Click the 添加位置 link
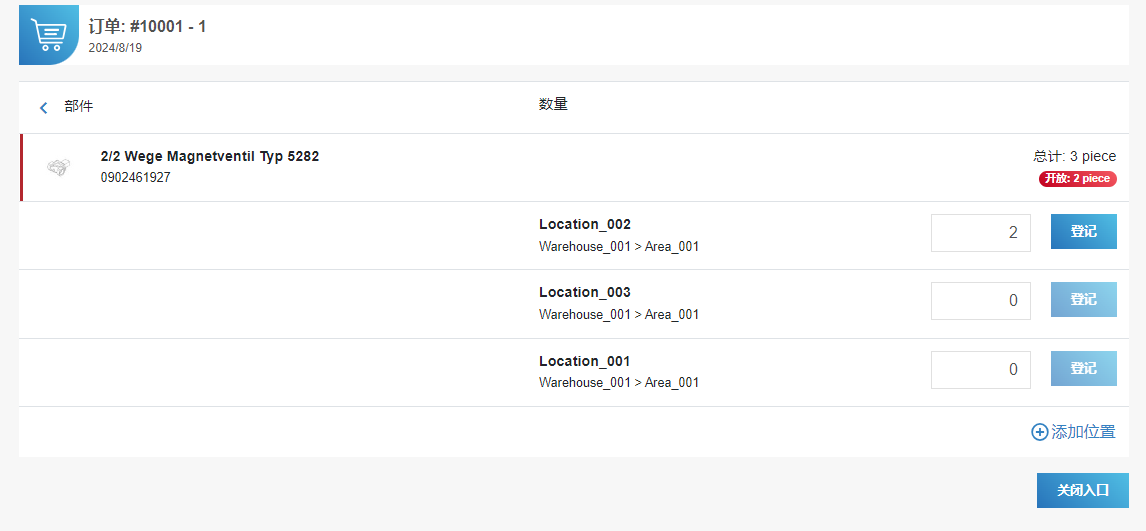 coord(1083,432)
